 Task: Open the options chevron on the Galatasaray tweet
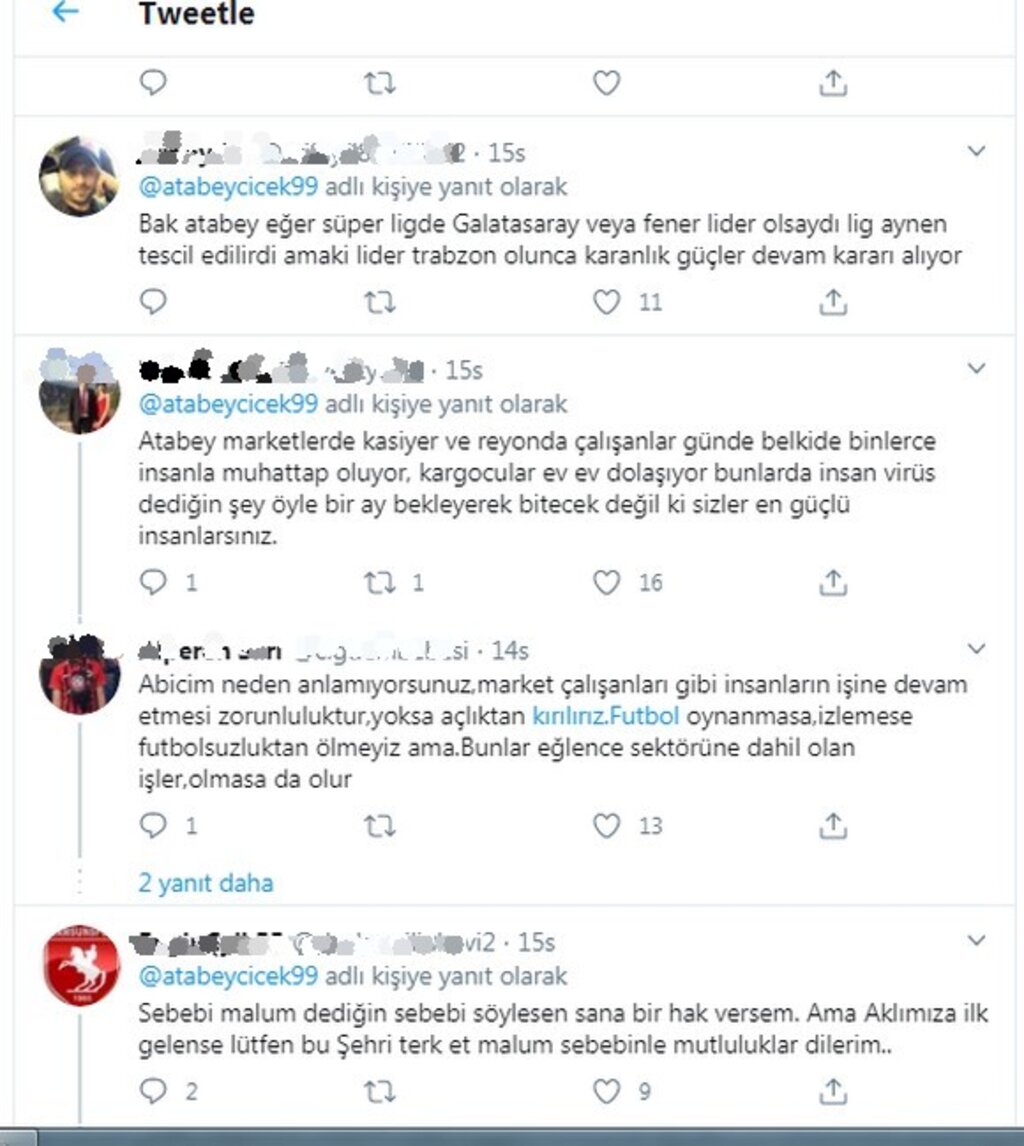coord(976,151)
